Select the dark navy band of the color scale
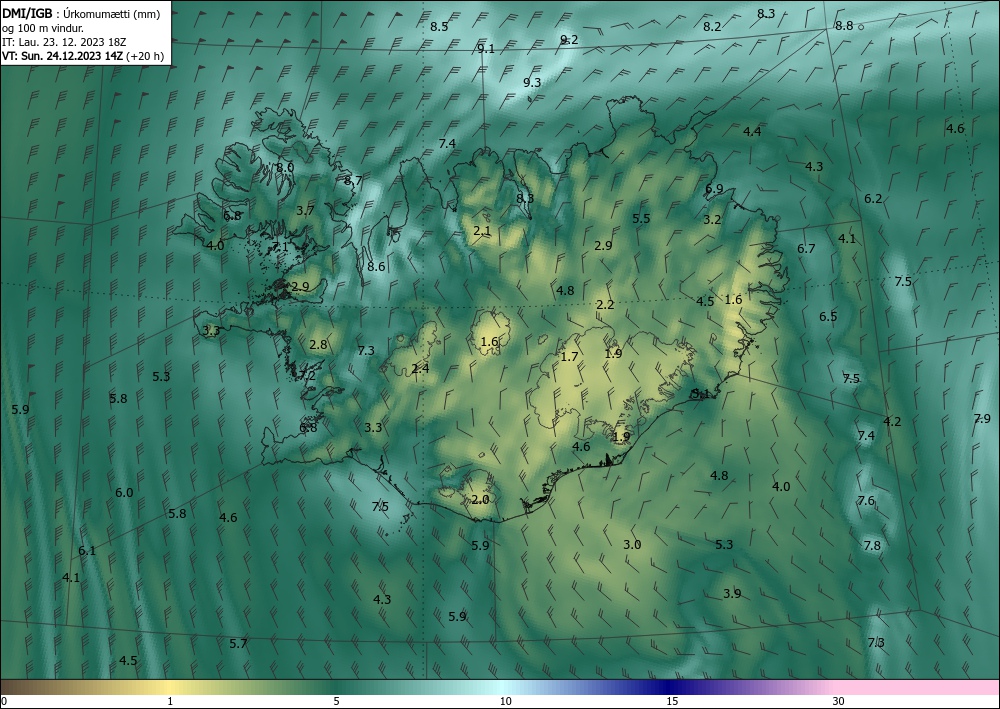The height and width of the screenshot is (709, 1000). [666, 687]
